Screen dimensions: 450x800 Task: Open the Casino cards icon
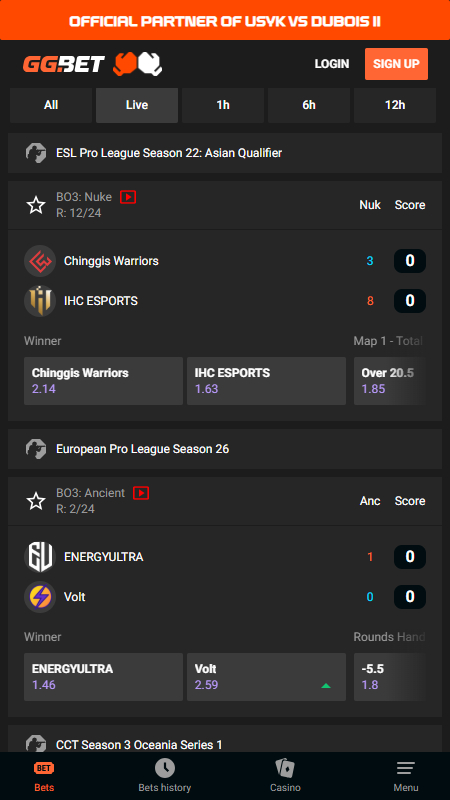click(285, 768)
